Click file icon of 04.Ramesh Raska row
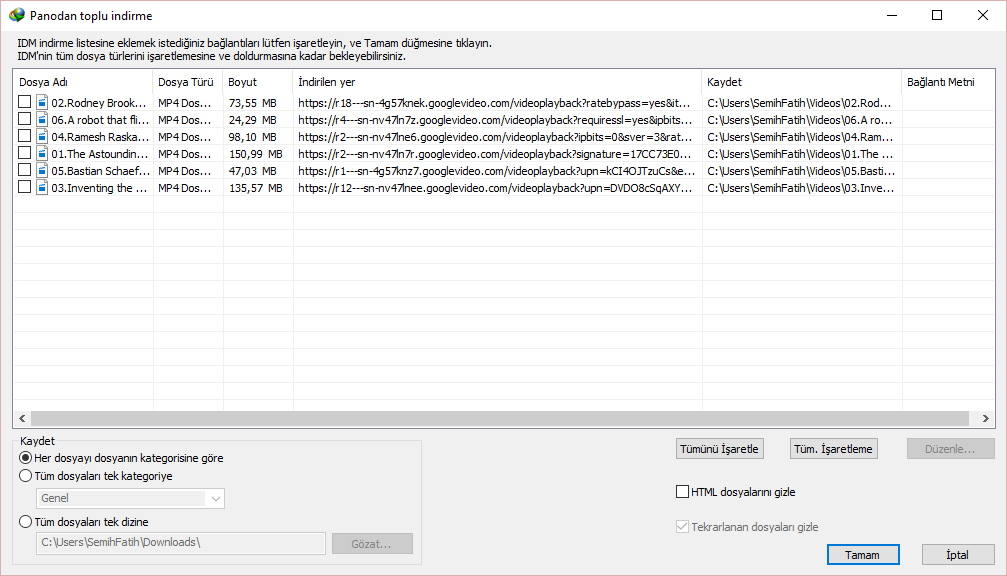The width and height of the screenshot is (1007, 576). (x=43, y=137)
